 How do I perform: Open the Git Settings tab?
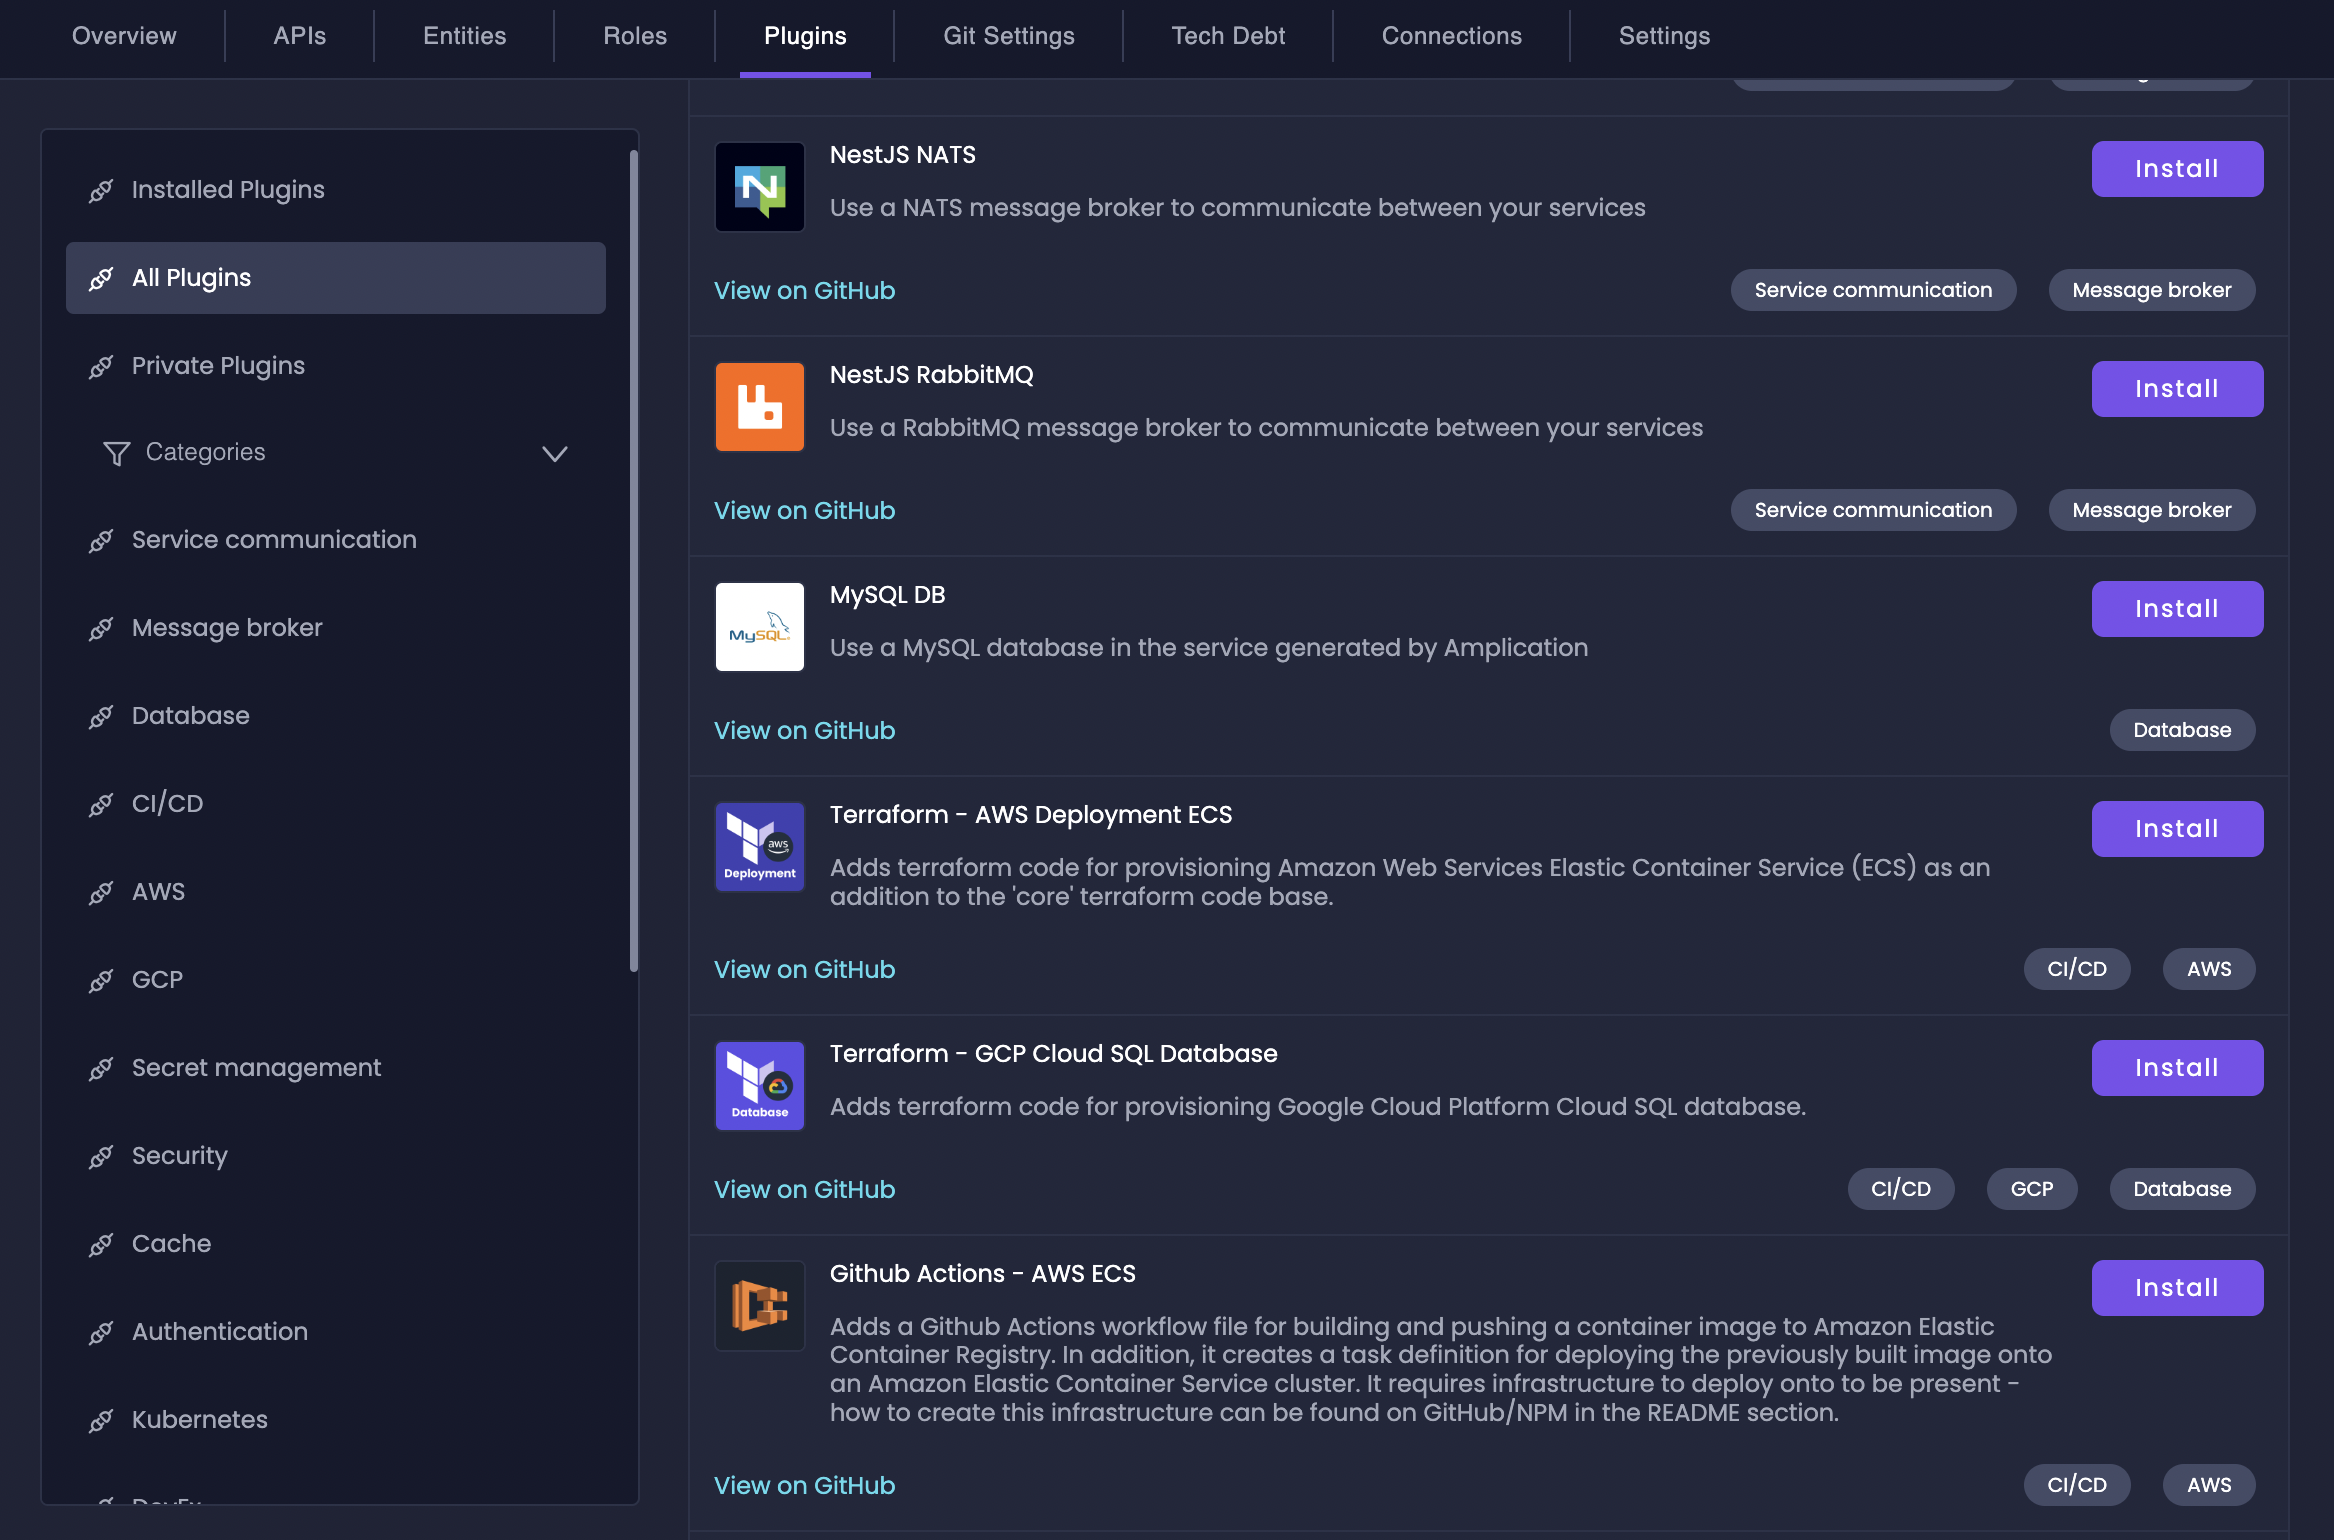click(x=1008, y=36)
